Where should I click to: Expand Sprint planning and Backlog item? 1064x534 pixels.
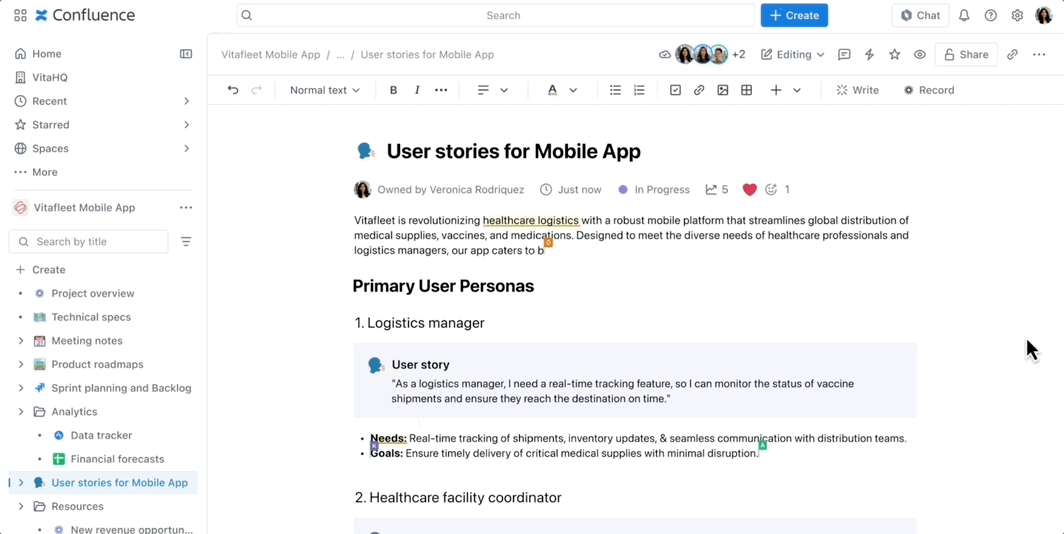coord(21,388)
